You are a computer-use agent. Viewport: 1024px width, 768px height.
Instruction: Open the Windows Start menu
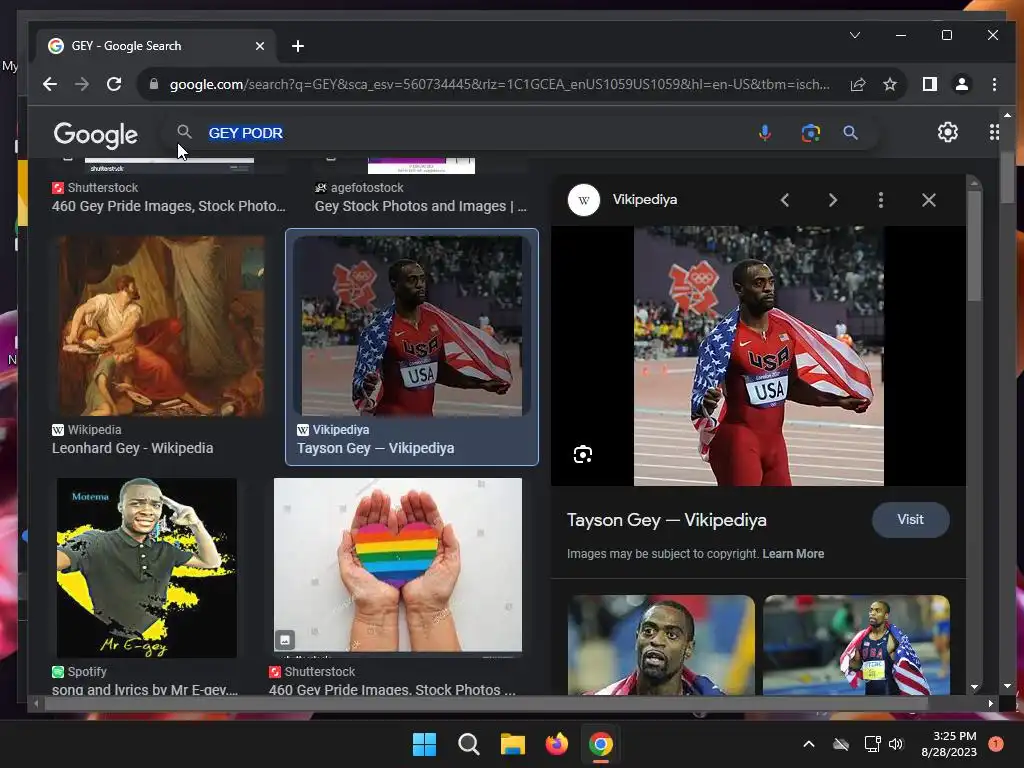click(424, 744)
